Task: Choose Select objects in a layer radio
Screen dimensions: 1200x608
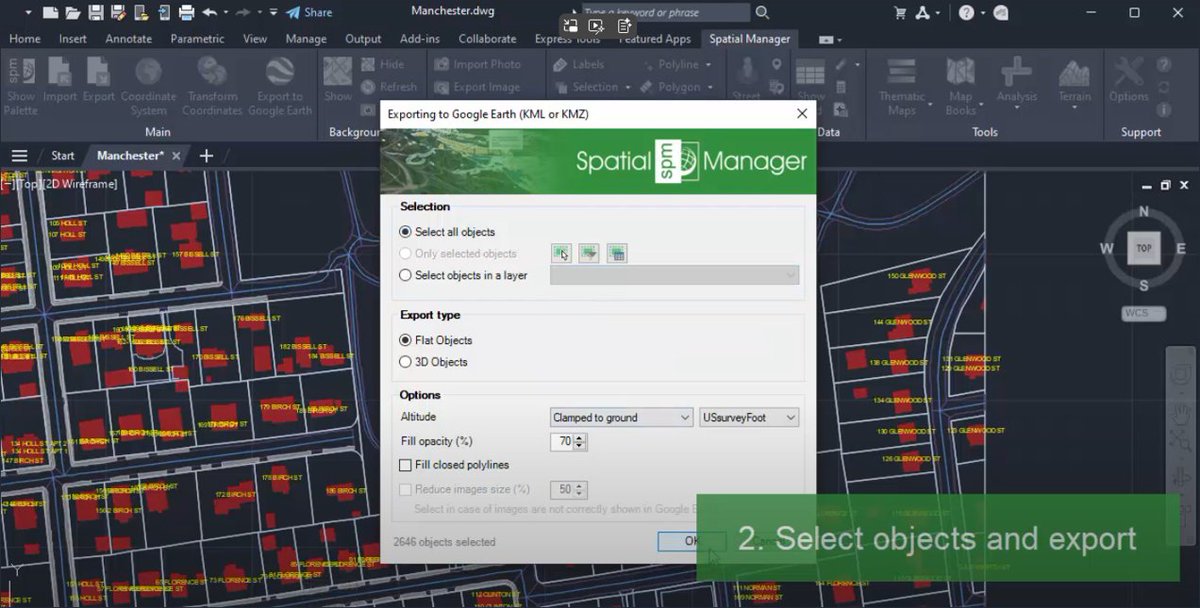Action: pos(405,275)
